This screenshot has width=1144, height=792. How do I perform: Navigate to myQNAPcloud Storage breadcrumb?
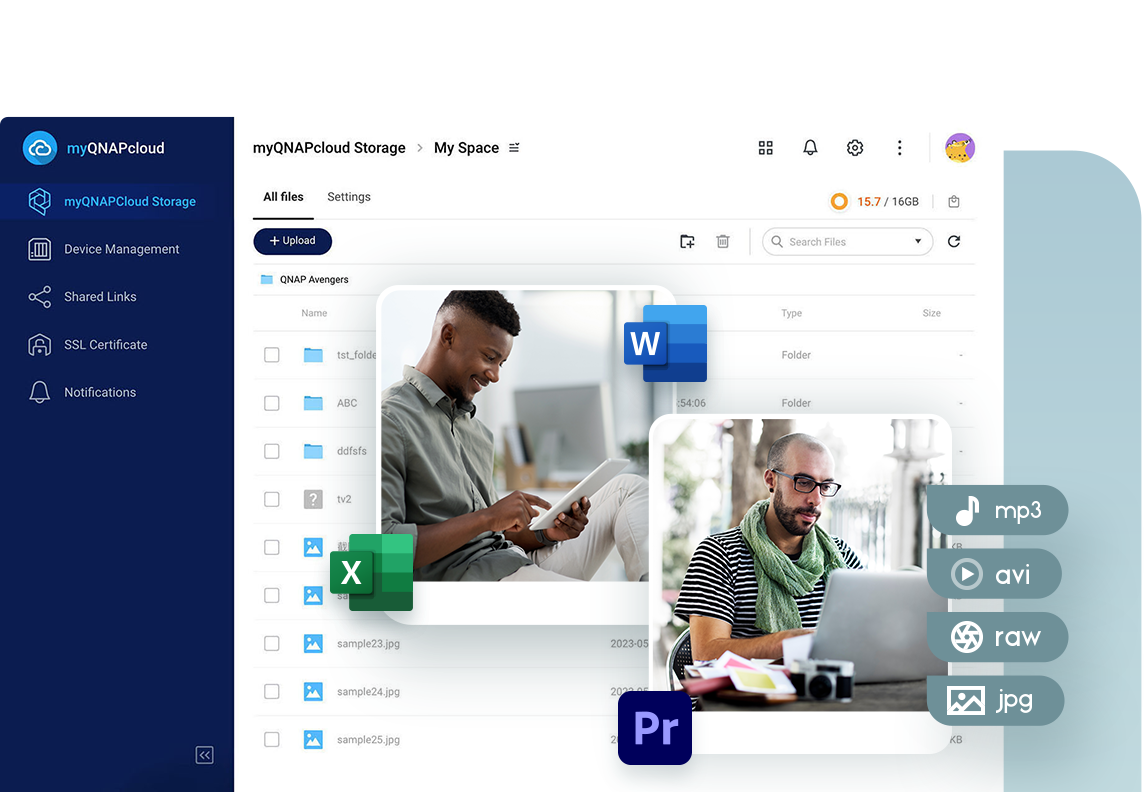coord(329,148)
